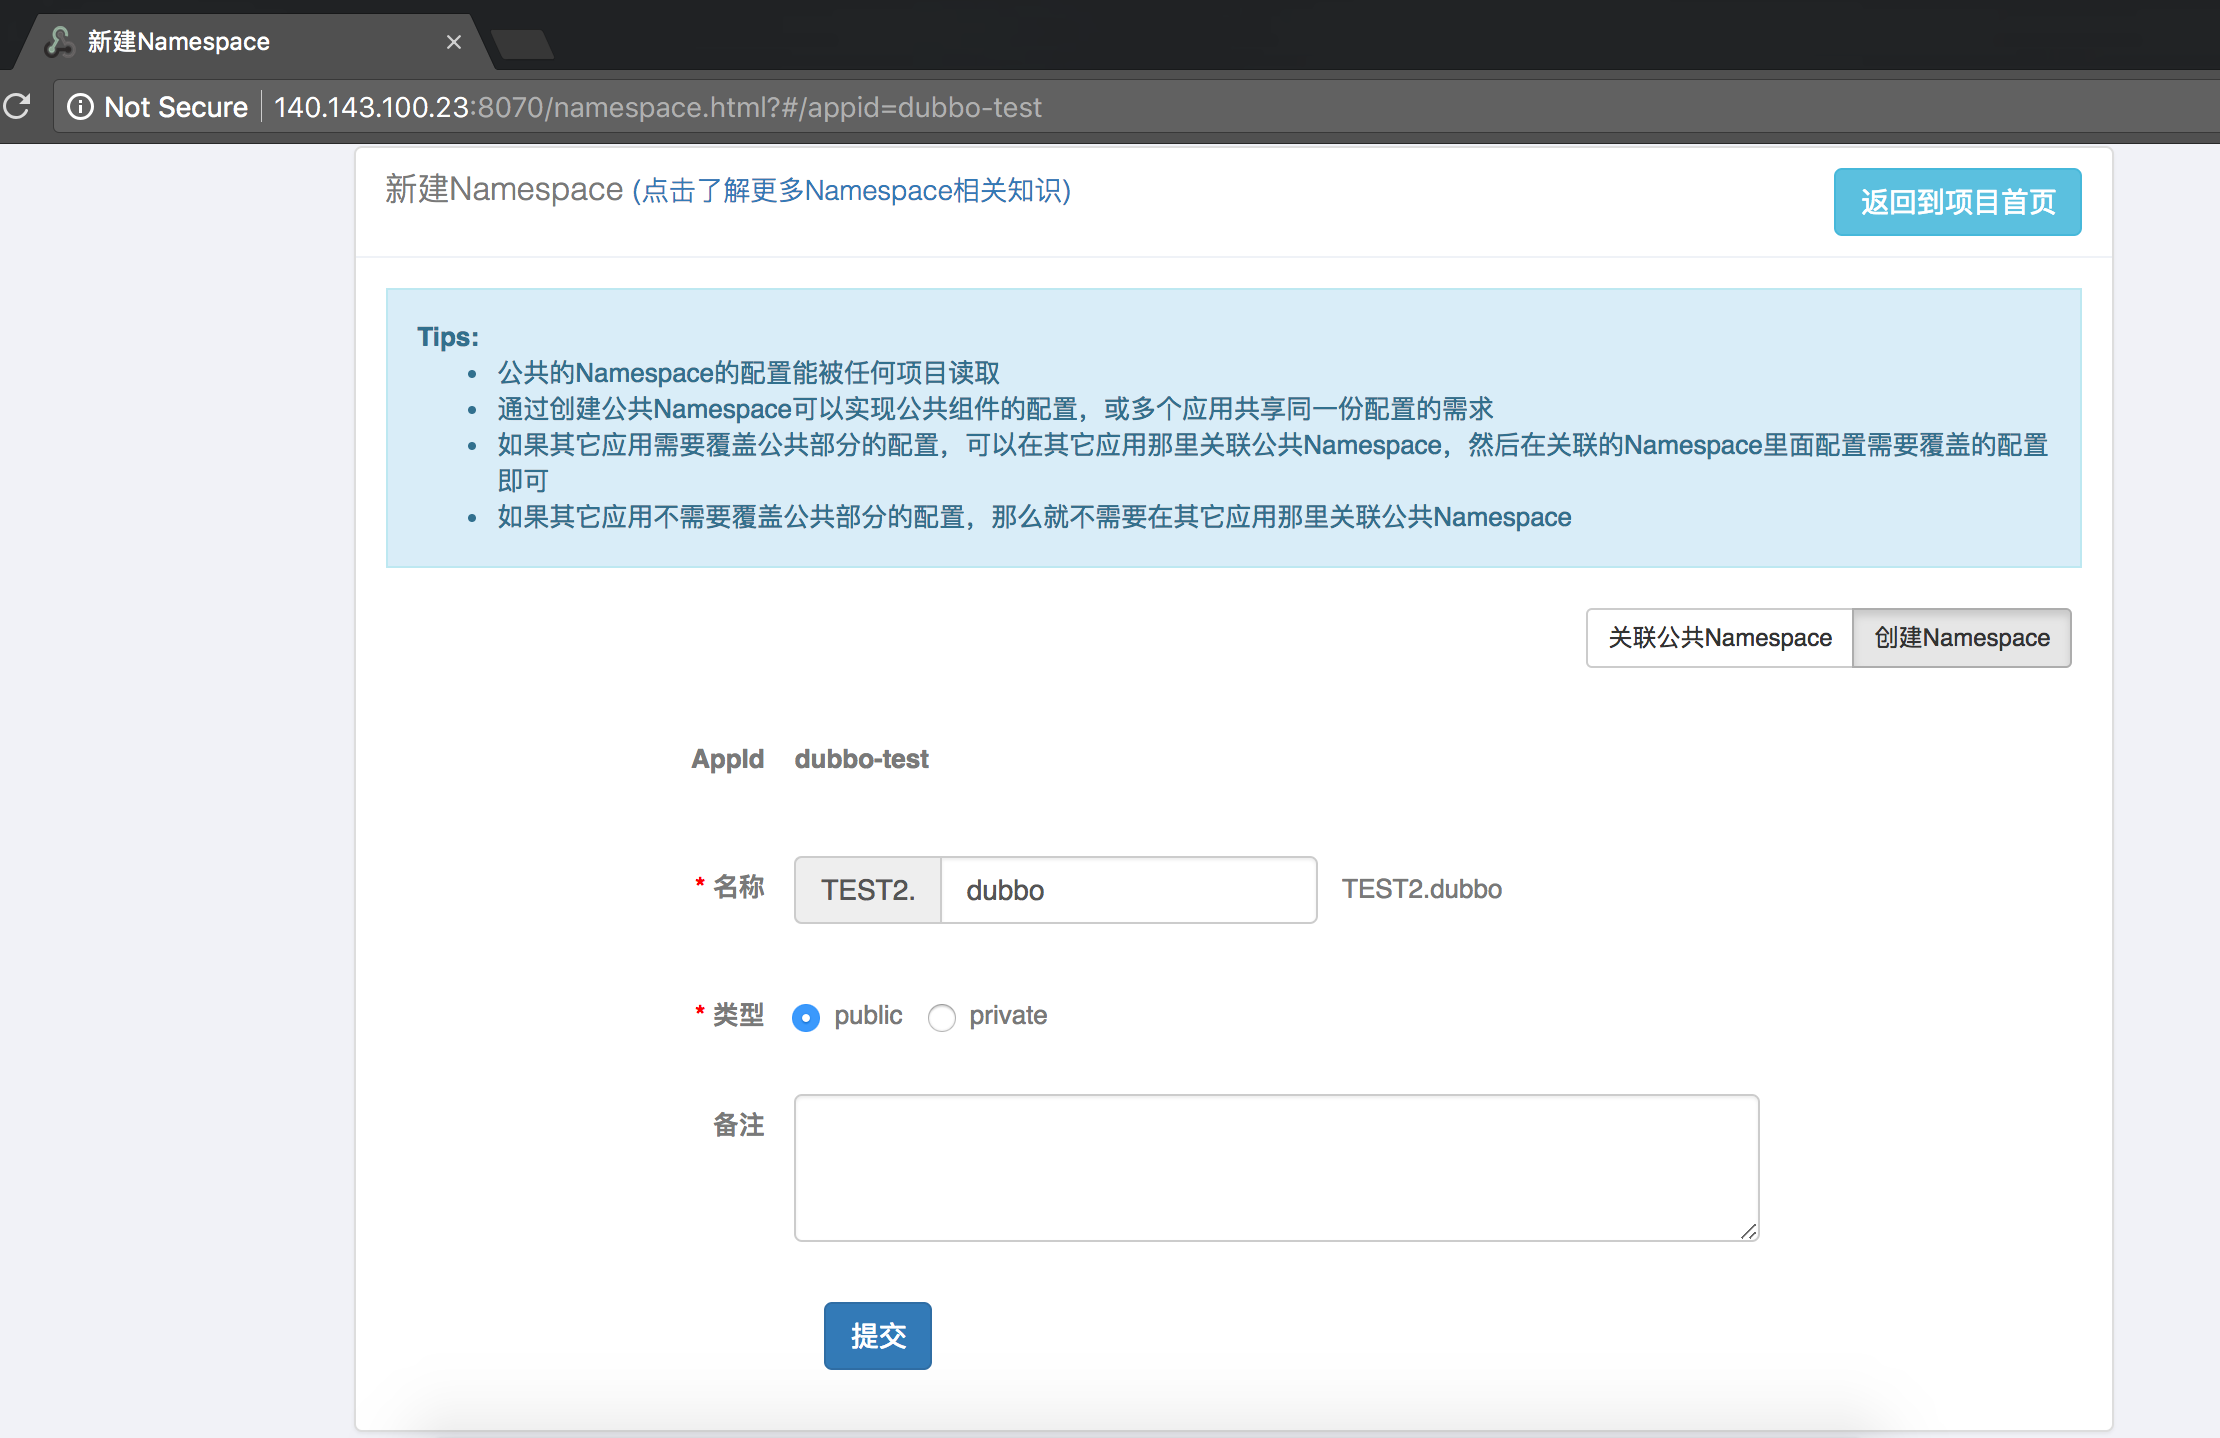This screenshot has height=1438, width=2220.
Task: Open the 点击了解更多Namespace相关知识 link
Action: coord(851,191)
